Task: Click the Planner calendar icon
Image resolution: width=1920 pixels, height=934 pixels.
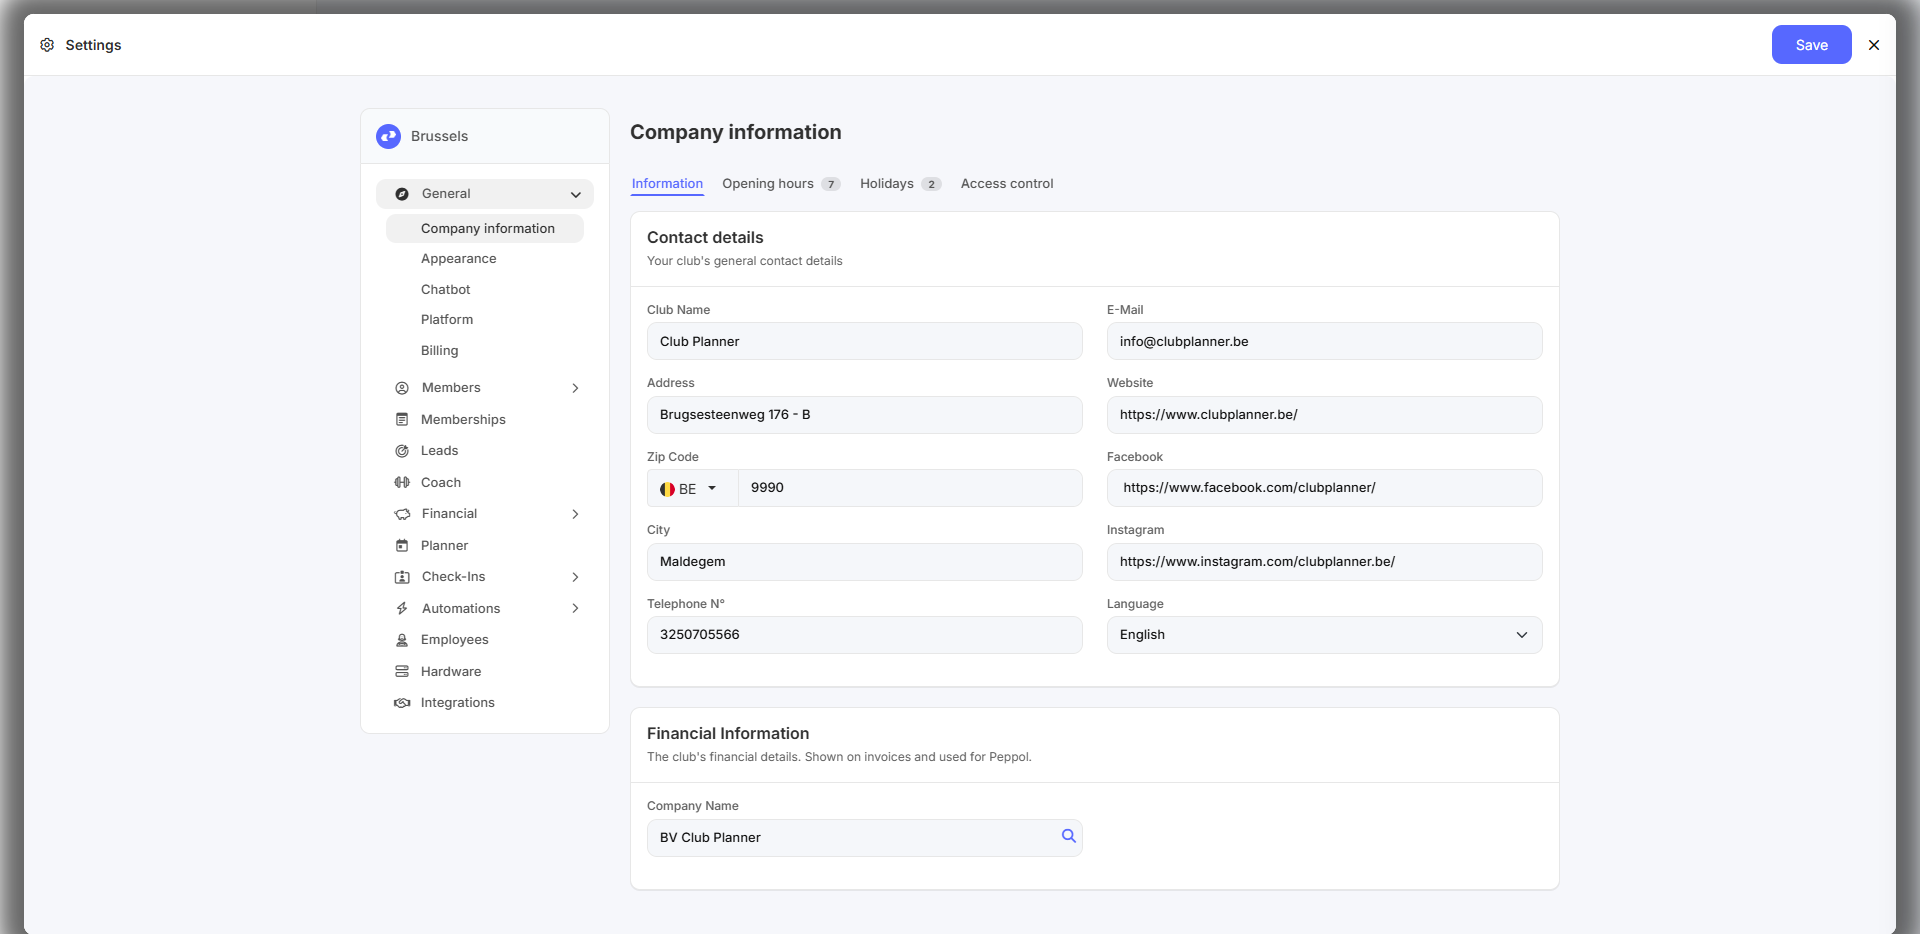Action: pos(402,546)
